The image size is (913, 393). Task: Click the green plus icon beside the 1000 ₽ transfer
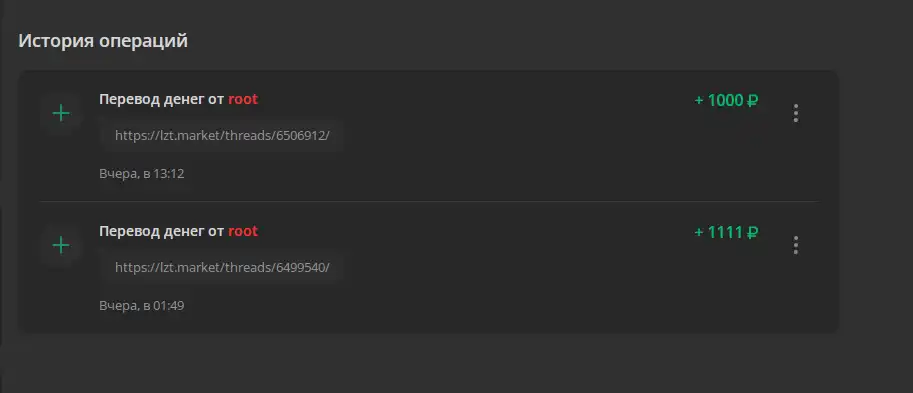(61, 114)
